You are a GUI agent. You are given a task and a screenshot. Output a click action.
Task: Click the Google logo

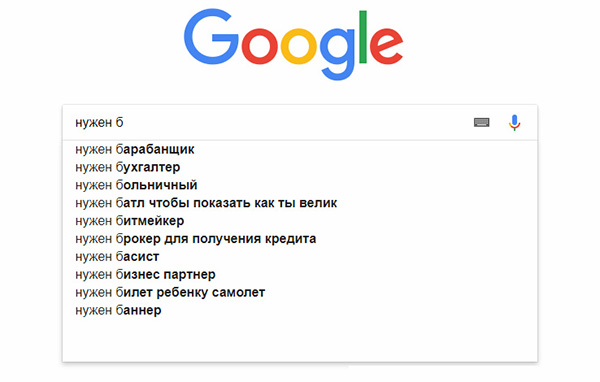tap(293, 44)
